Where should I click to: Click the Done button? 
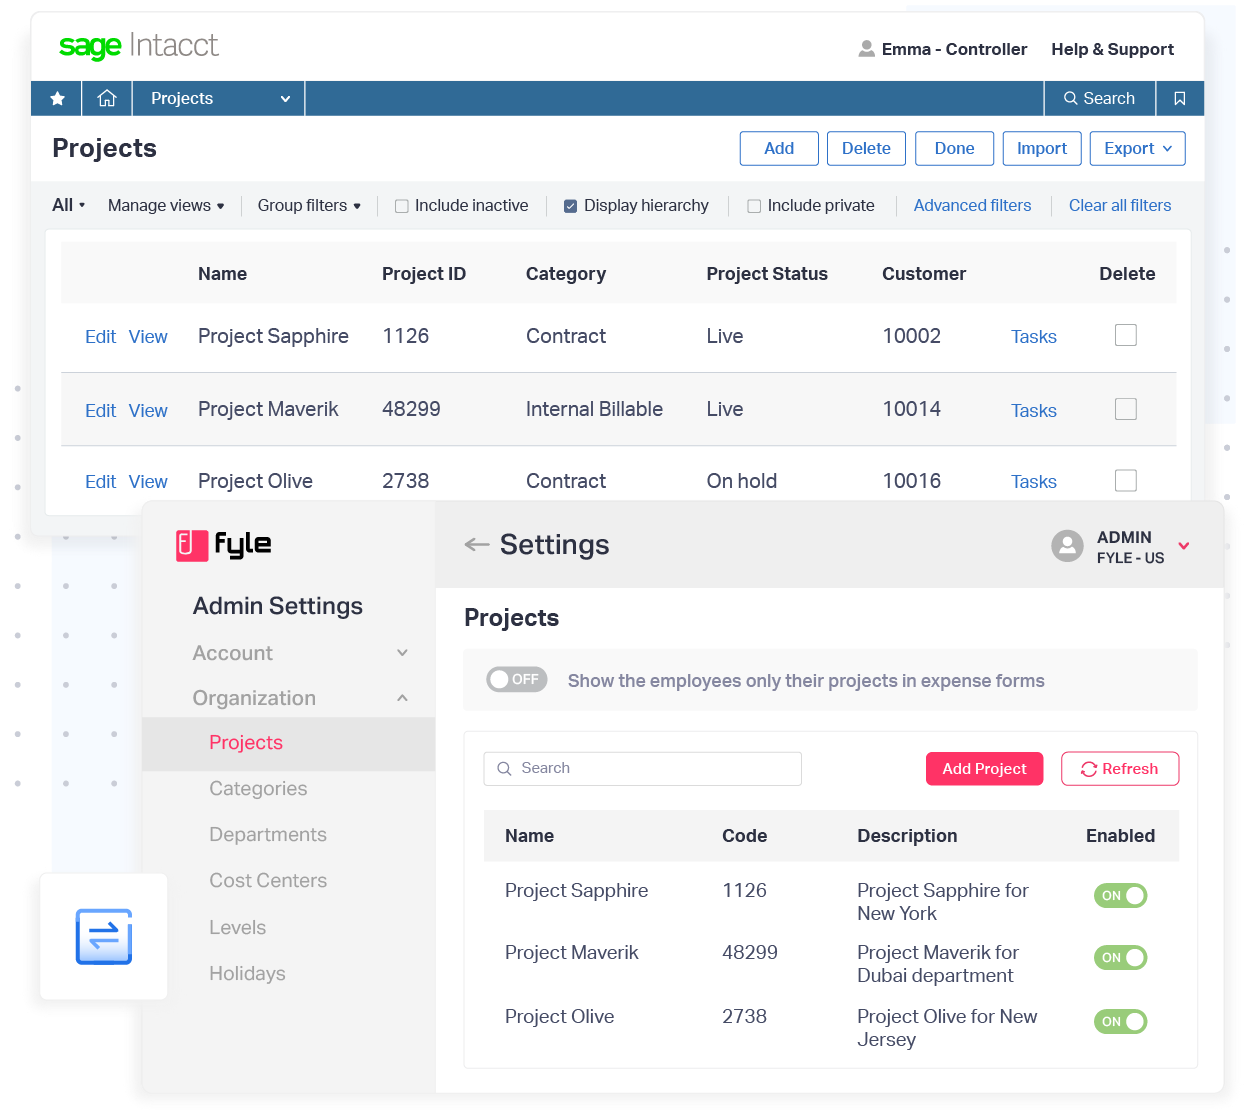click(x=954, y=148)
